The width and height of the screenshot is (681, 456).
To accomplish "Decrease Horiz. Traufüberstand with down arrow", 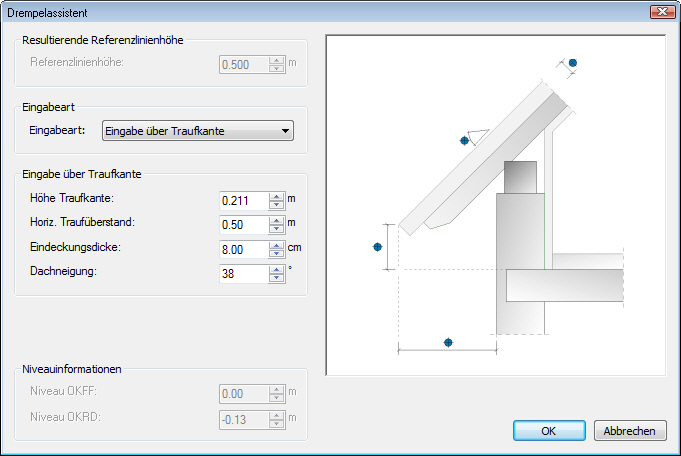I will coord(276,230).
